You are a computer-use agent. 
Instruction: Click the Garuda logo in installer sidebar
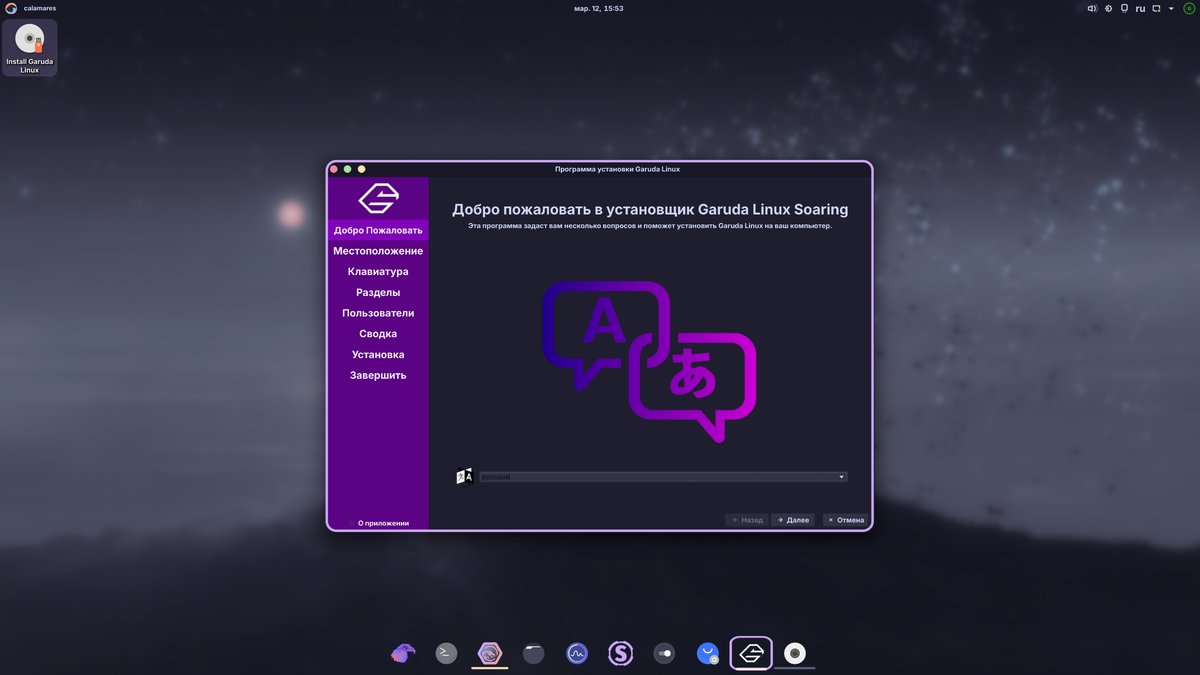[x=378, y=198]
